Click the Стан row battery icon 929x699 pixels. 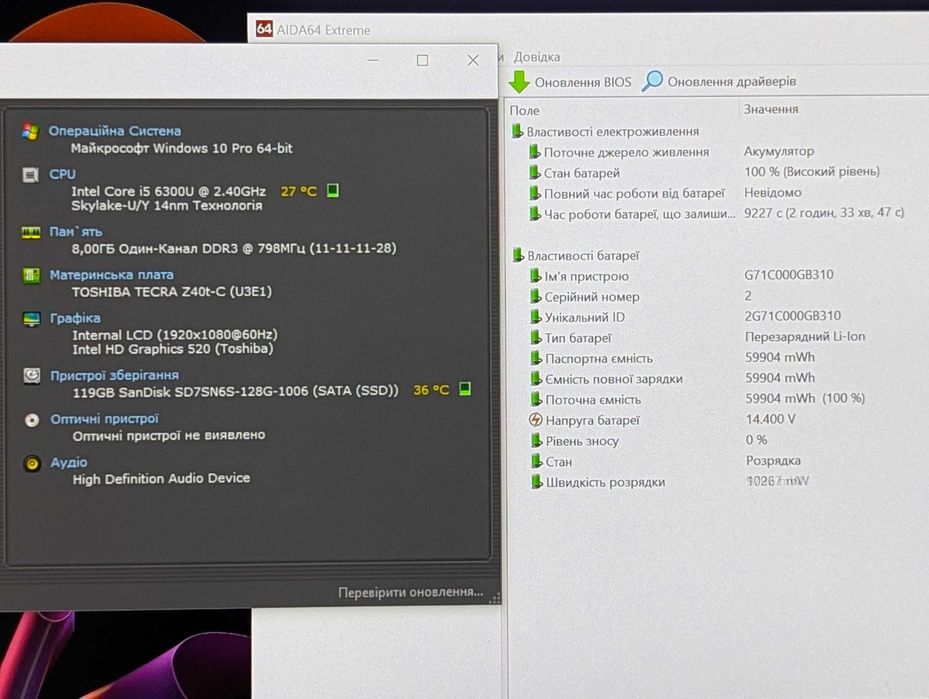tap(537, 461)
